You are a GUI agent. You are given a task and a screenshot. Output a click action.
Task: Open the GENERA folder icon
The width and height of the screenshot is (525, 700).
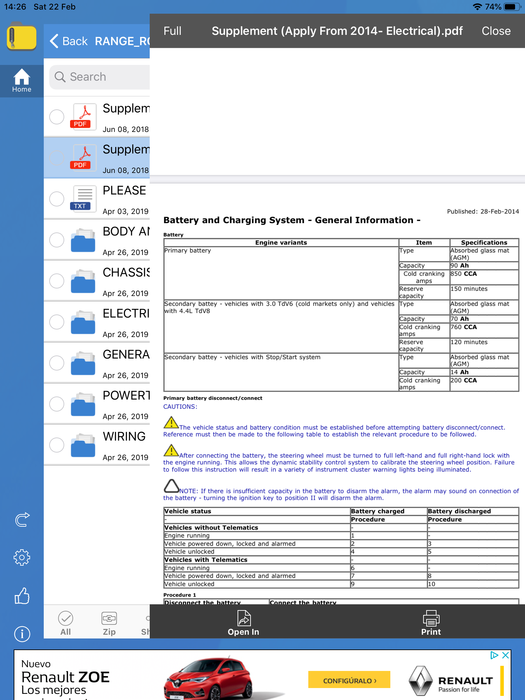(83, 363)
